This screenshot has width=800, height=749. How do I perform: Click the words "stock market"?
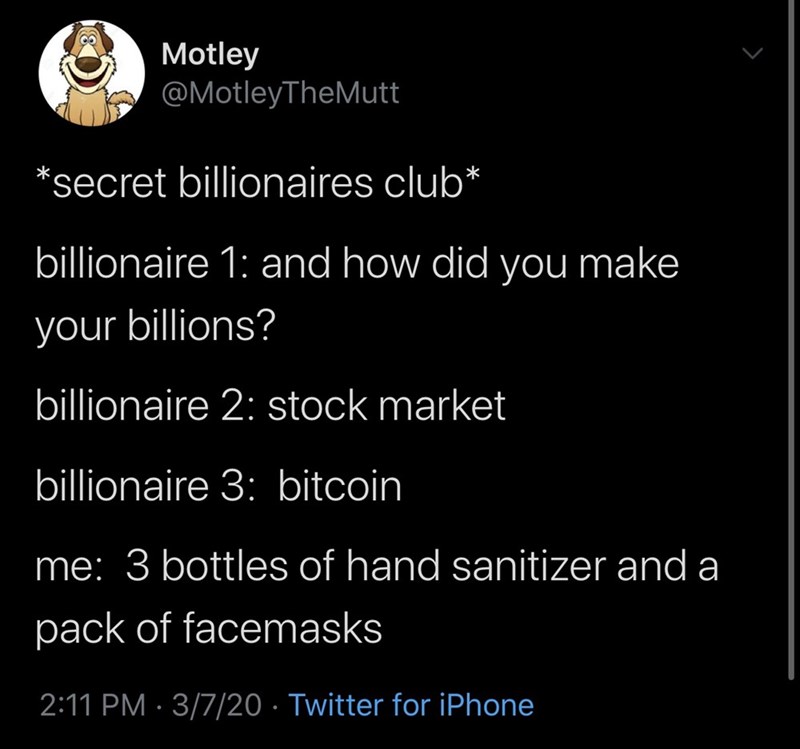click(x=387, y=408)
